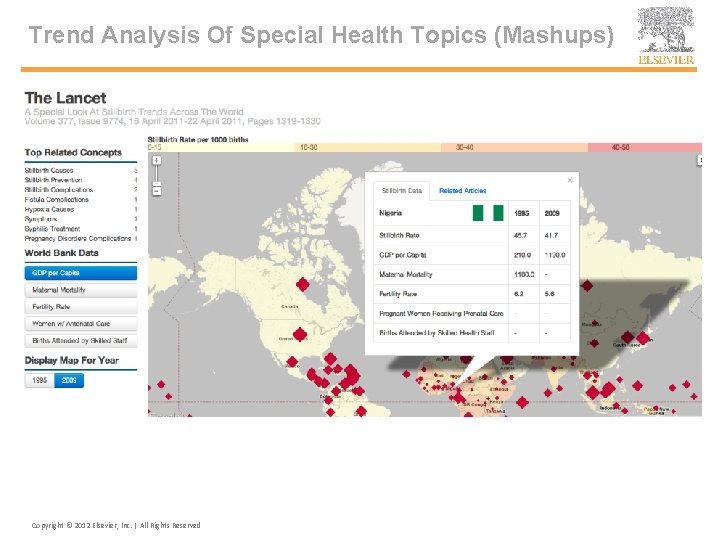Click the map zoom out minus button

point(157,189)
